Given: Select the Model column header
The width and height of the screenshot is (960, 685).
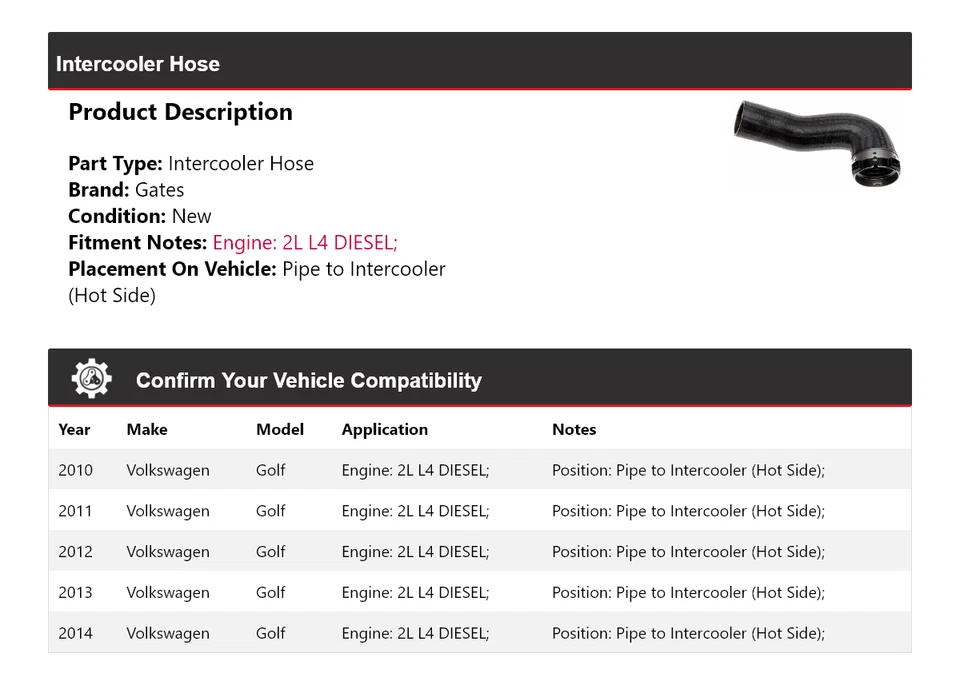Looking at the screenshot, I should point(279,429).
